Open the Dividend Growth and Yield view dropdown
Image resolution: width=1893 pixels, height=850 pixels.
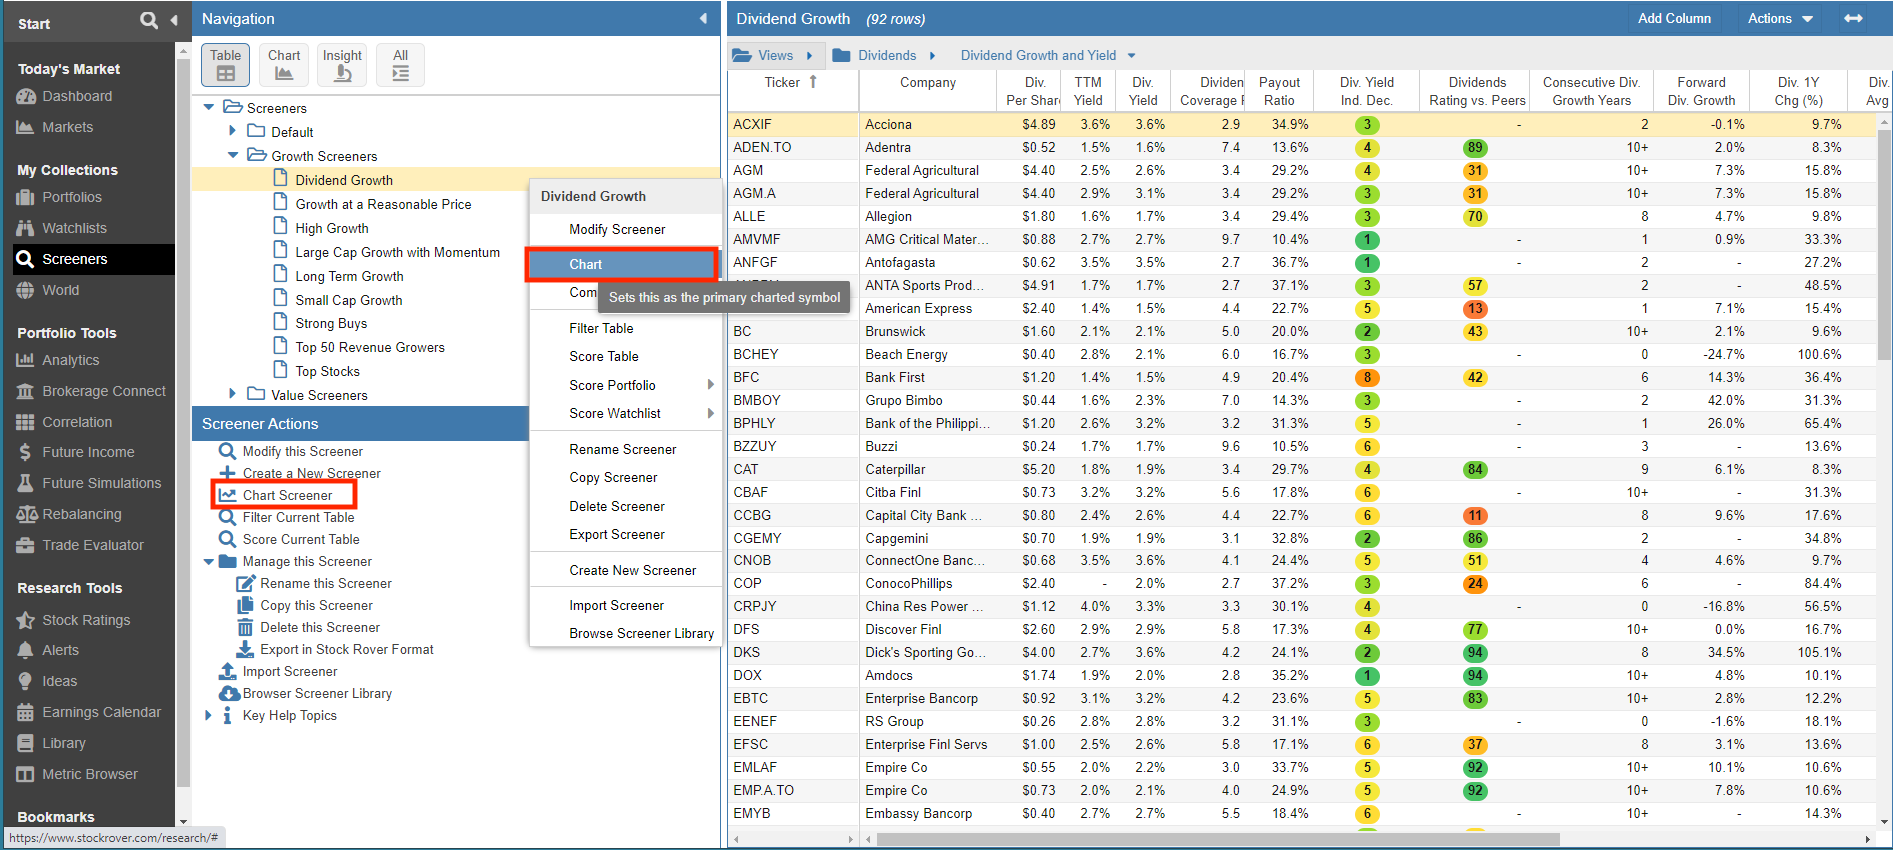(1047, 55)
